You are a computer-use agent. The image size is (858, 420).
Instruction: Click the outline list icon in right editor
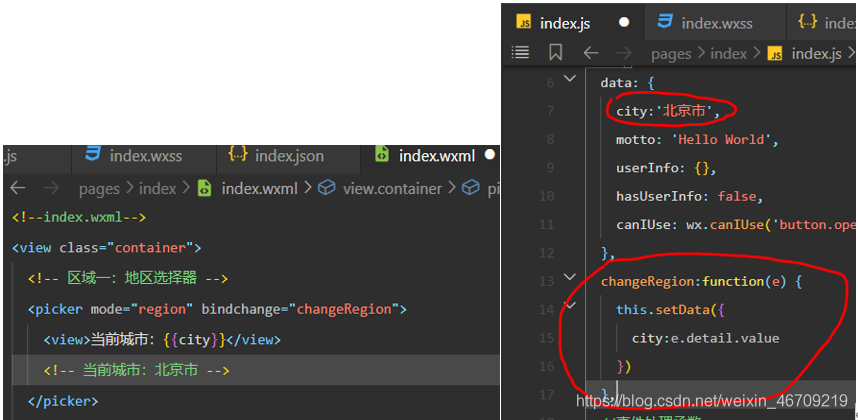[520, 53]
